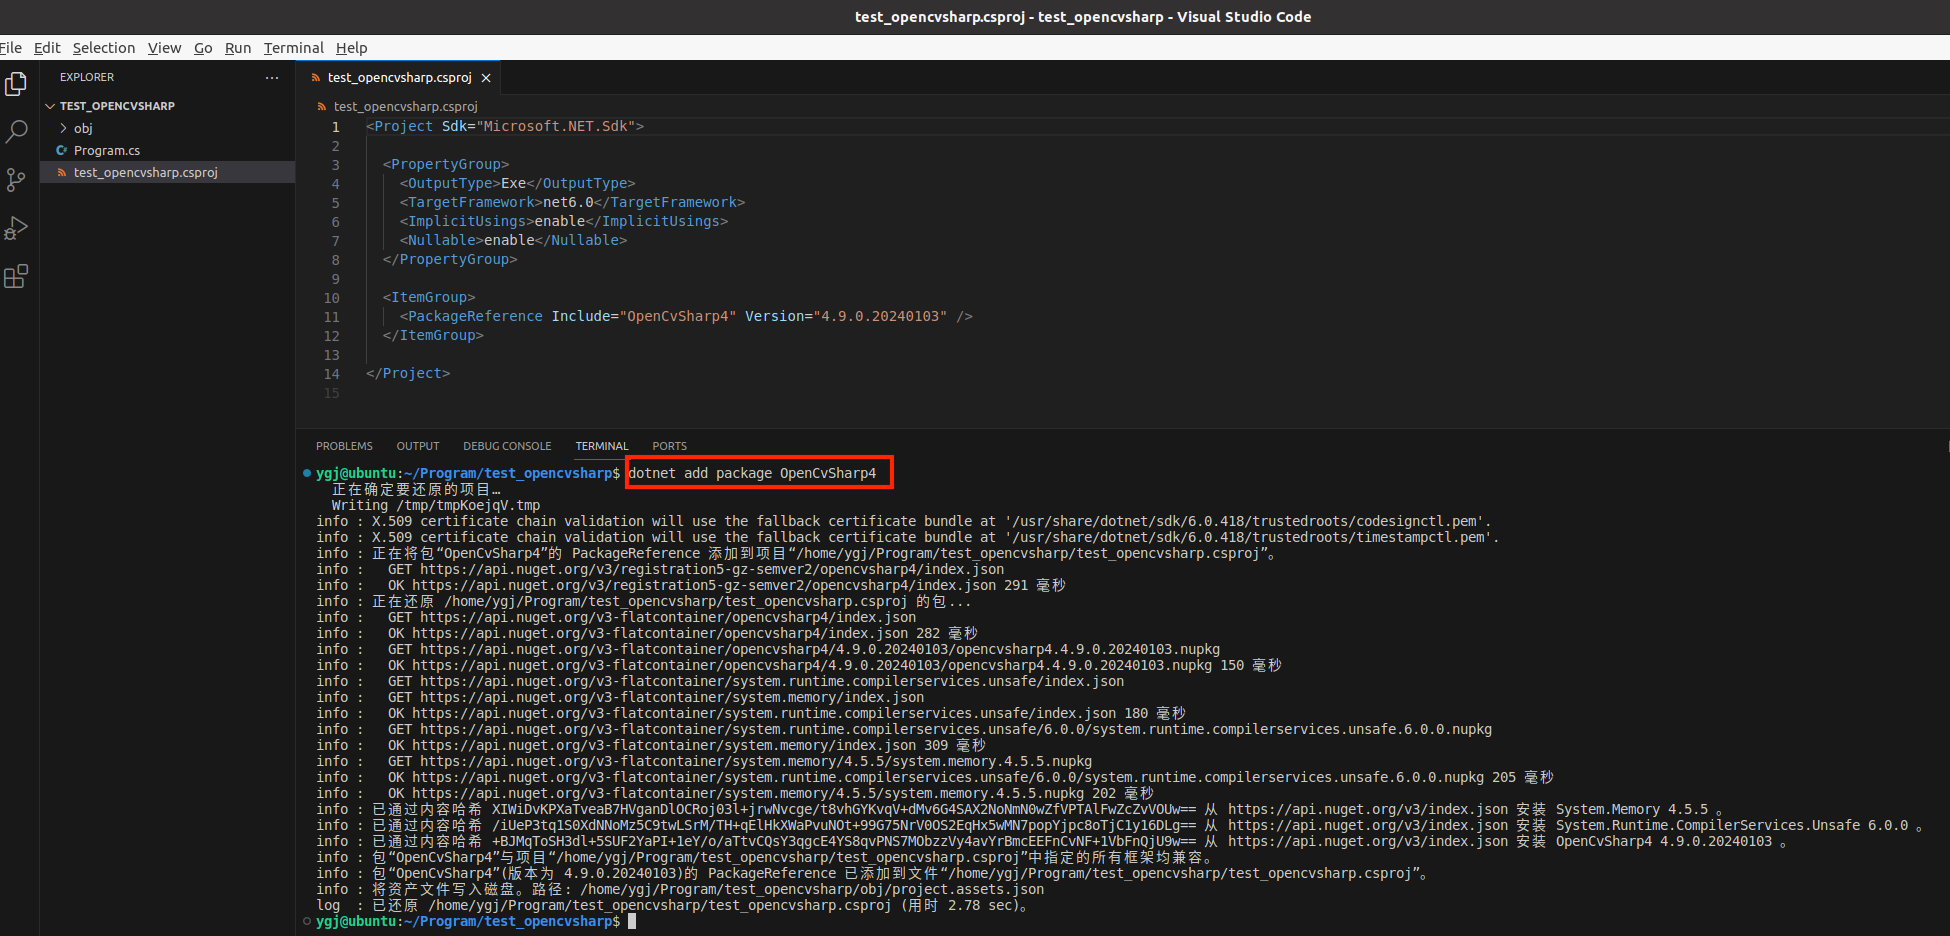Open the Source Control view
The width and height of the screenshot is (1950, 936).
16,180
